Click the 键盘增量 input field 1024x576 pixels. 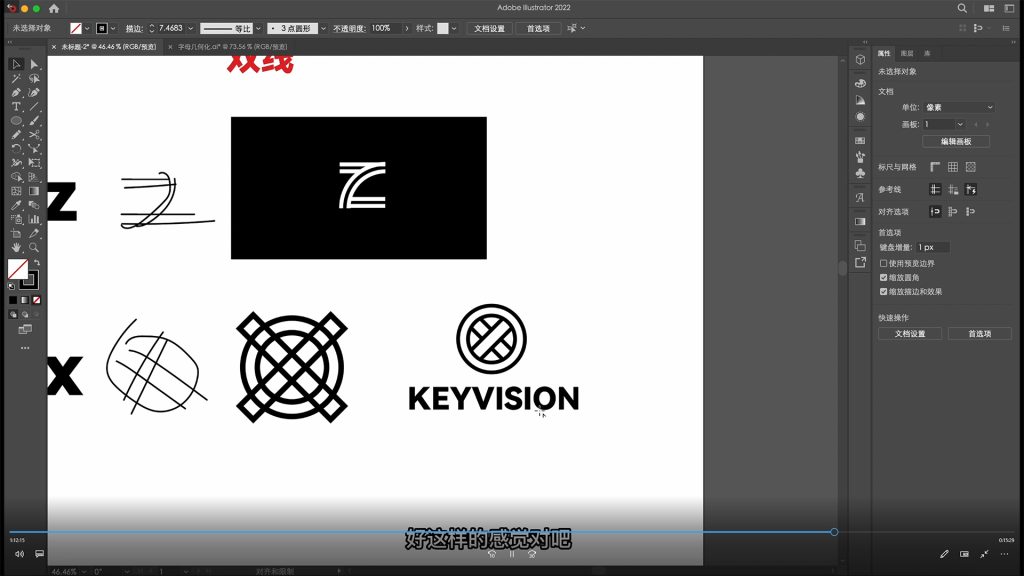[933, 247]
